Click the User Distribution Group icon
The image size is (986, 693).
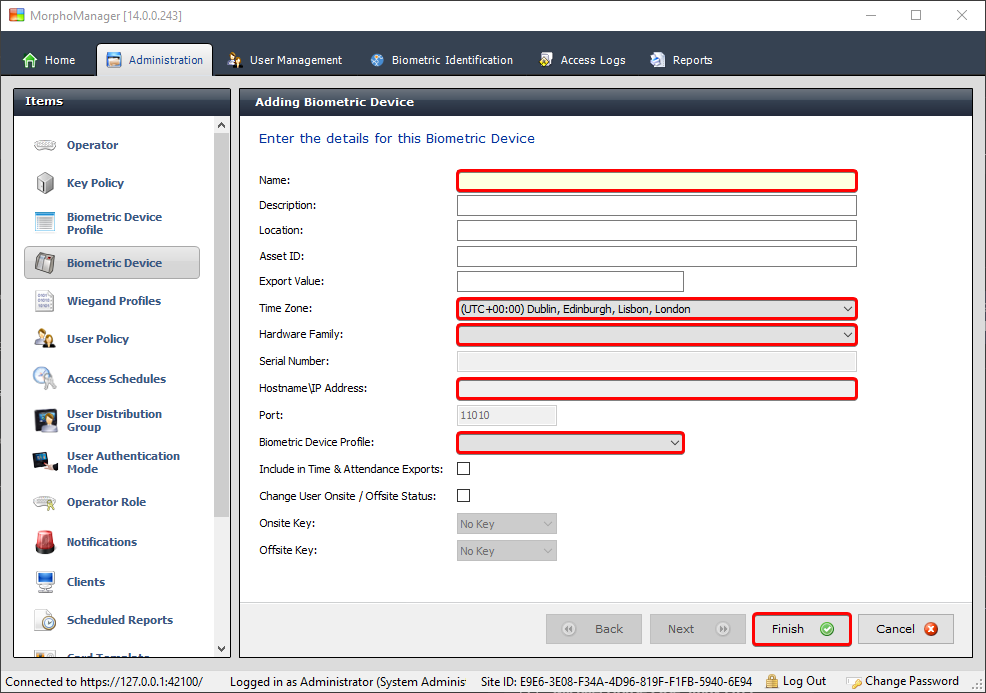46,420
